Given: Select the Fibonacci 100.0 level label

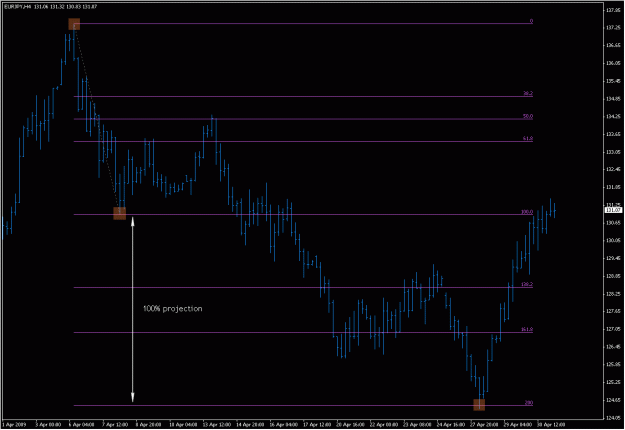Looking at the screenshot, I should (527, 212).
